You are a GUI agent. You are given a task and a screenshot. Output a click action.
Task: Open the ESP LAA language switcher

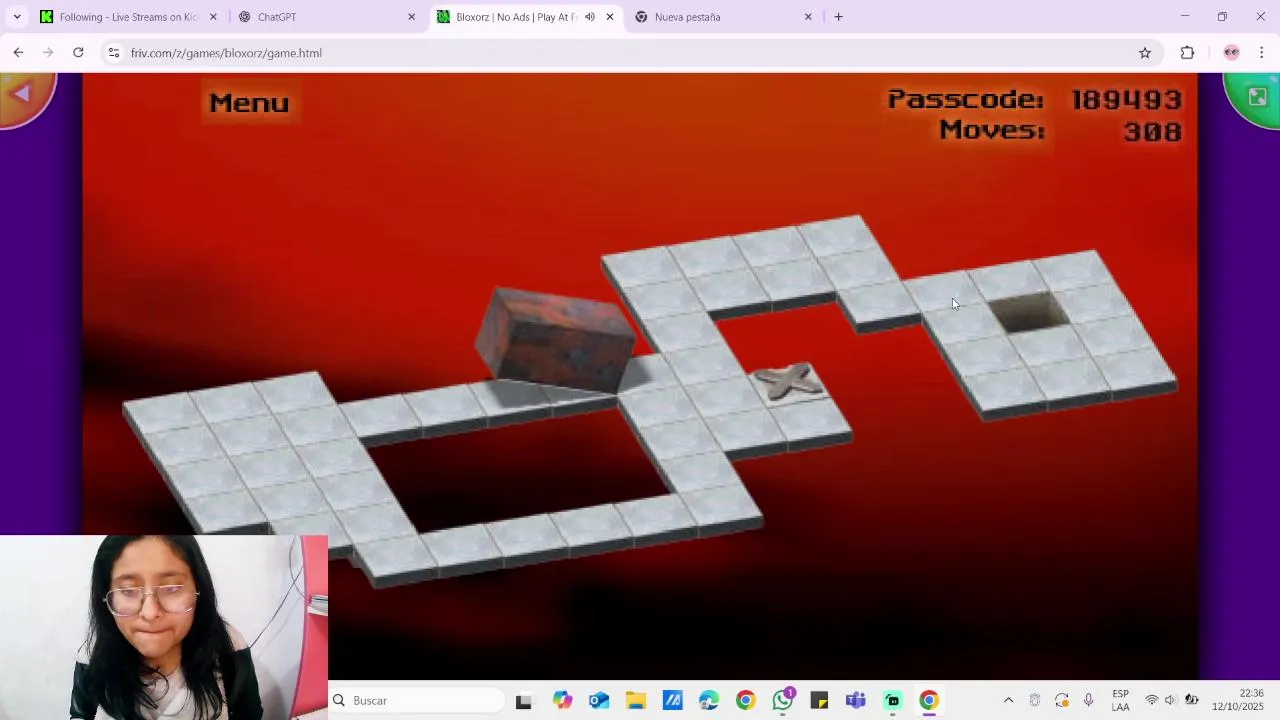(1121, 701)
